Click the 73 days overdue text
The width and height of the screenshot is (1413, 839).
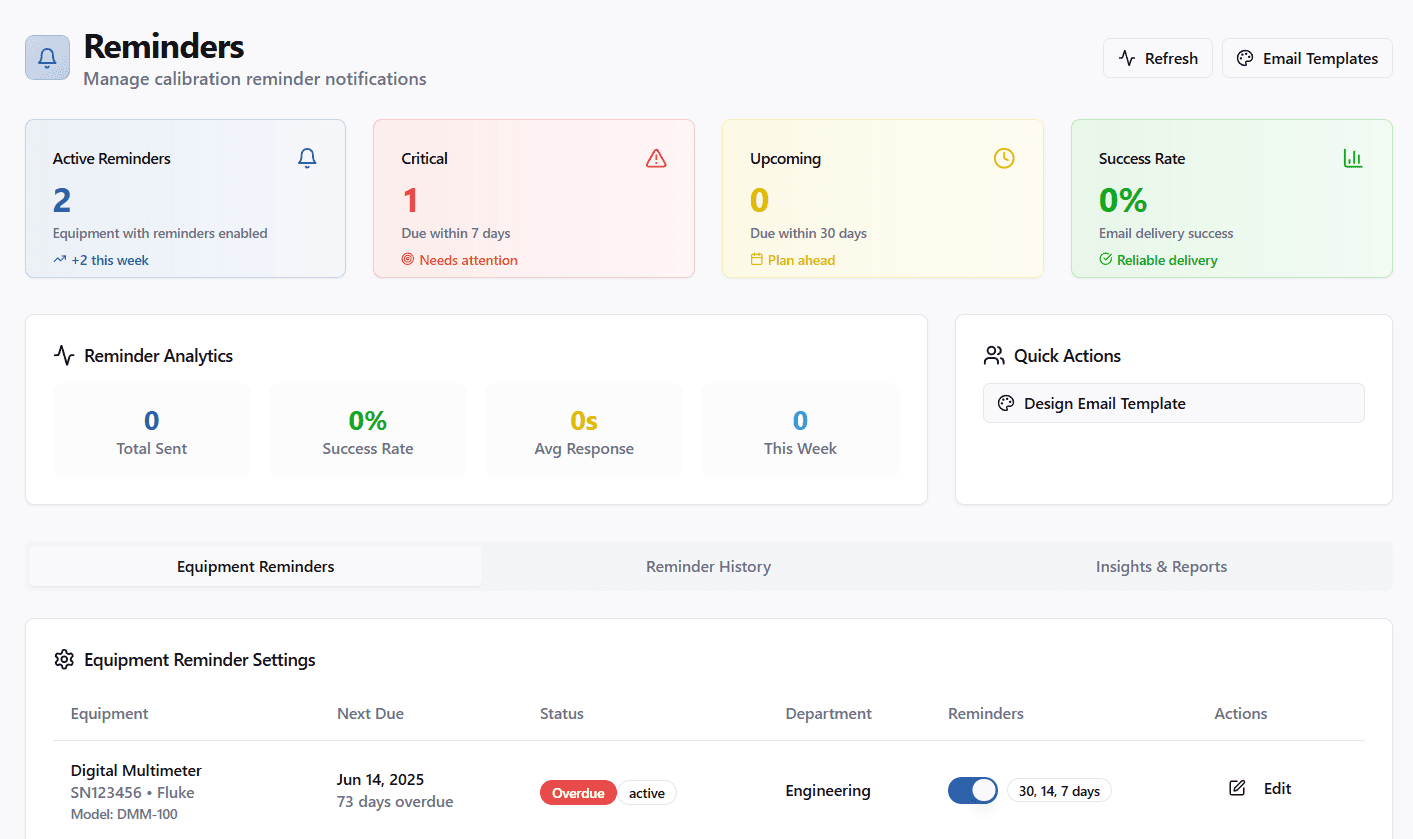[396, 801]
